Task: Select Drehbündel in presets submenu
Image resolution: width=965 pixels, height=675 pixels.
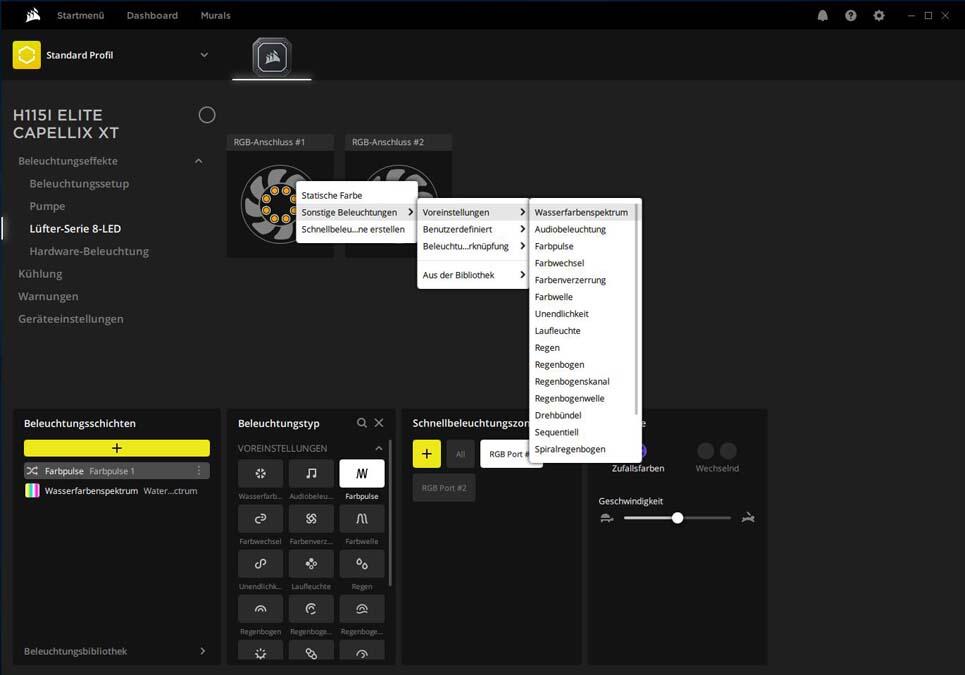Action: pyautogui.click(x=583, y=415)
